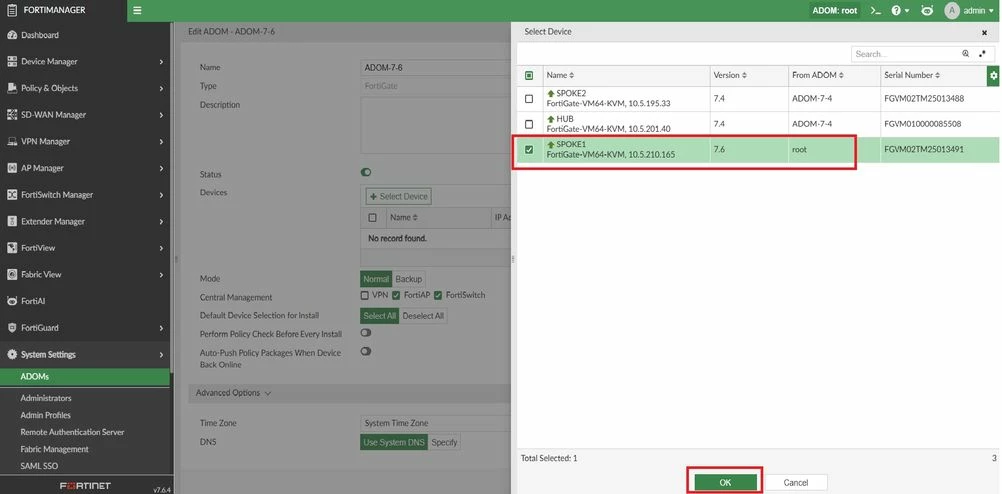Image resolution: width=1002 pixels, height=494 pixels.
Task: Click the AP Manager sidebar icon
Action: (12, 168)
